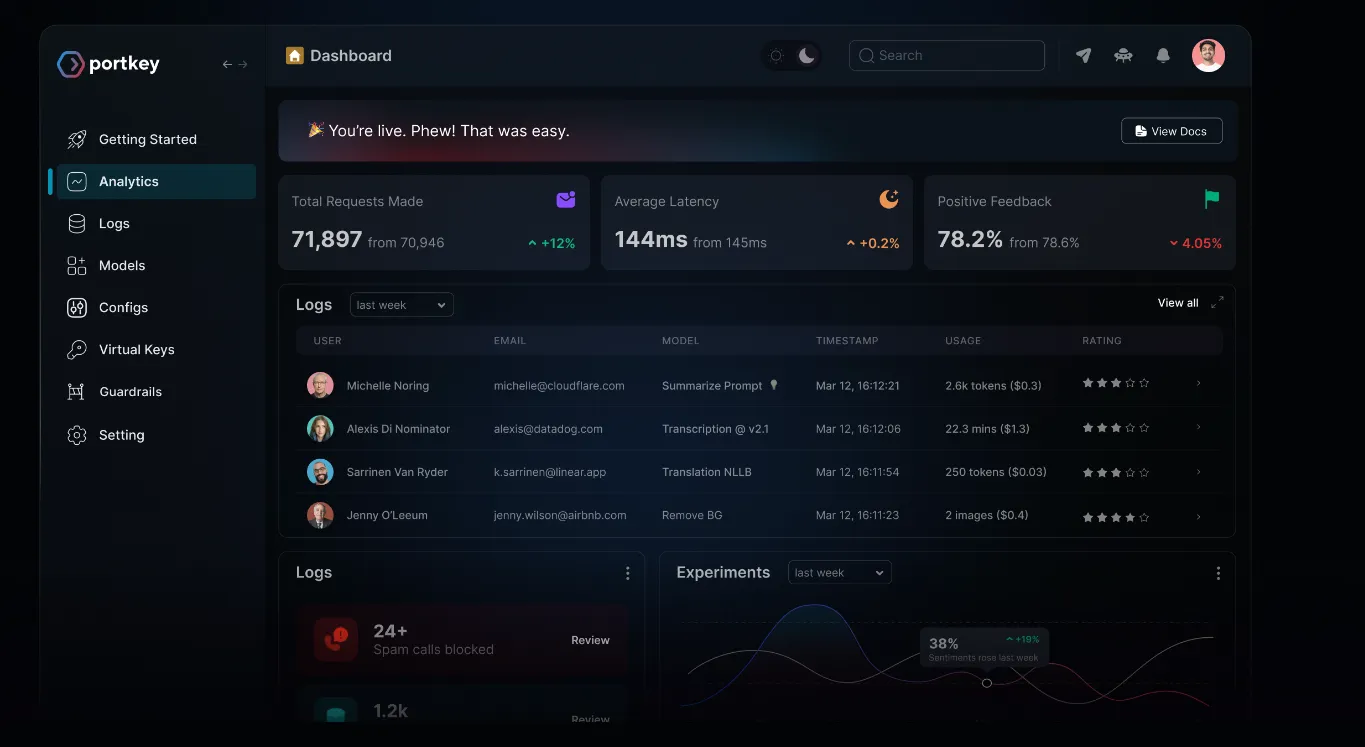
Task: Expand Michelle Noring's log entry chevron
Action: coord(1198,385)
